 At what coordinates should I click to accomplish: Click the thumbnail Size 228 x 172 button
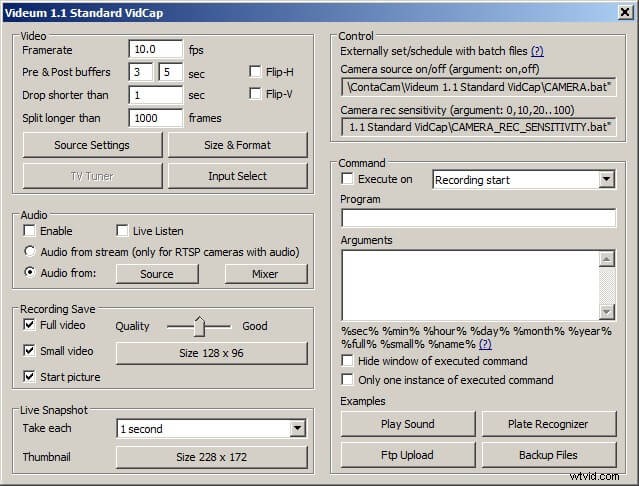tap(212, 457)
